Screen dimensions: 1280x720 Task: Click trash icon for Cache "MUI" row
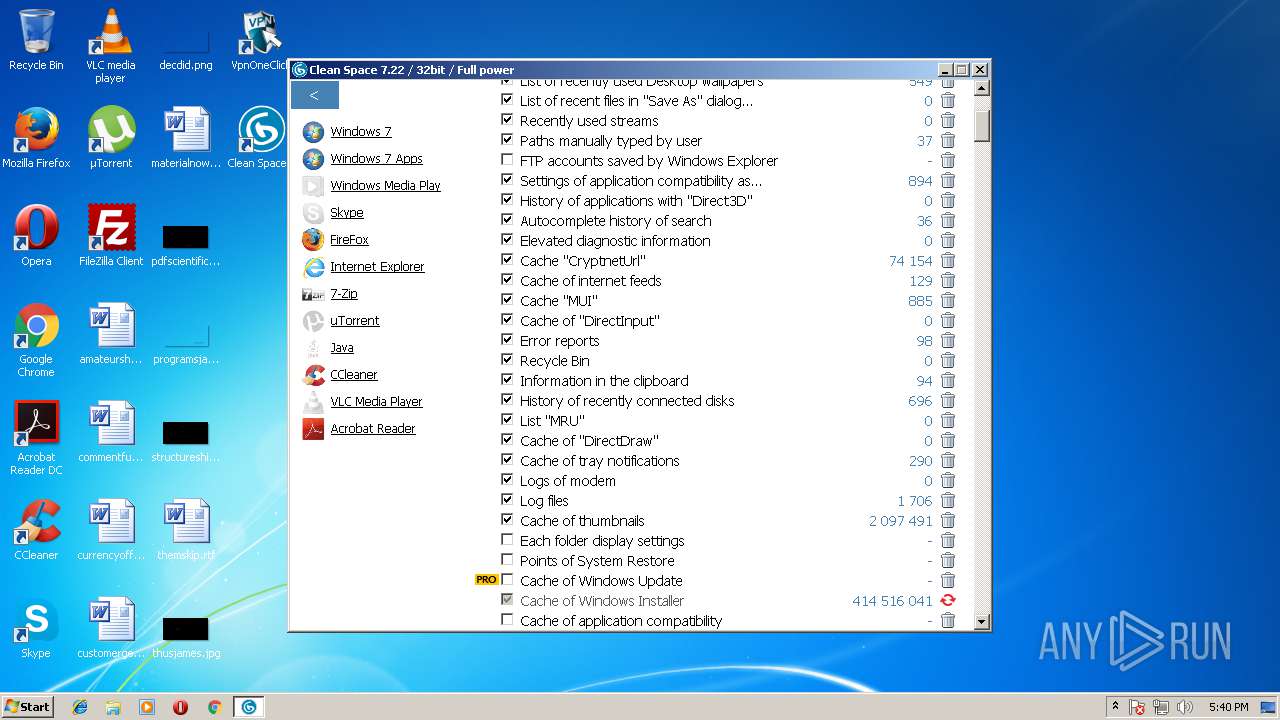(x=948, y=301)
